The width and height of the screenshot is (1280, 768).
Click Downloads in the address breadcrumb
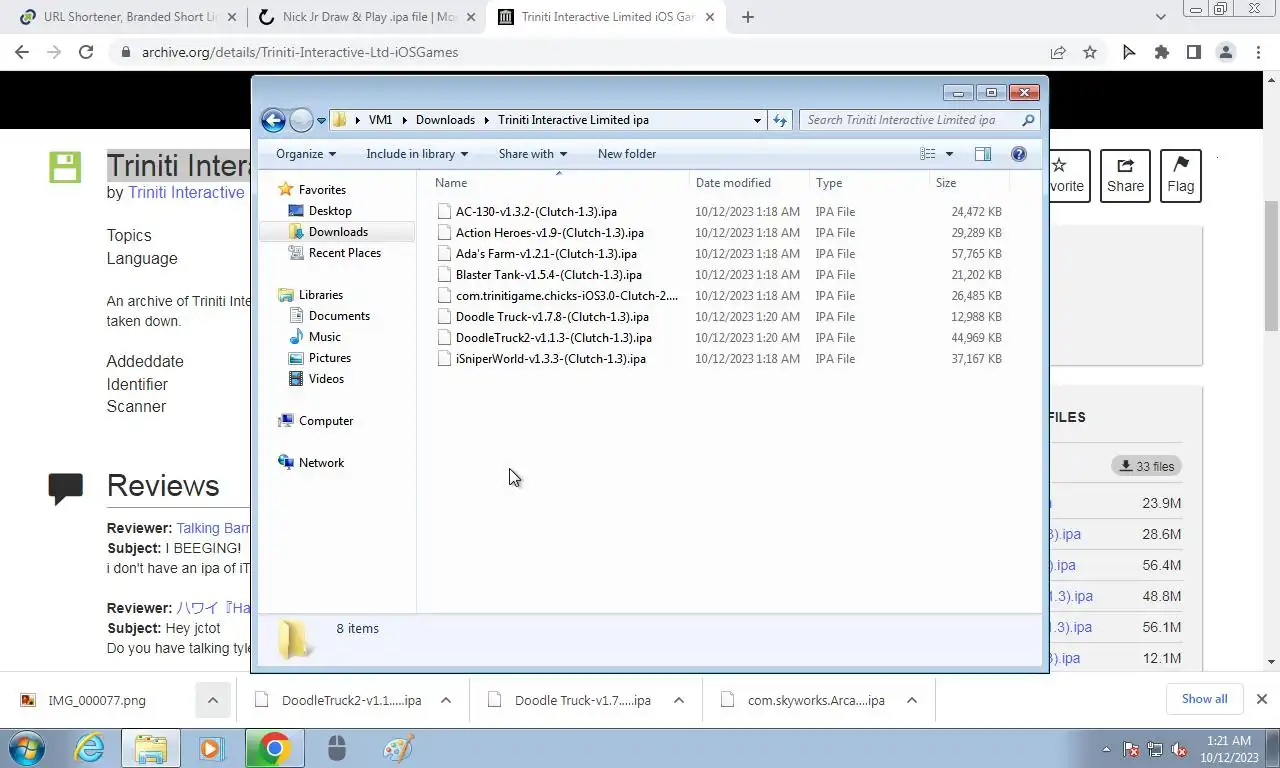coord(445,120)
